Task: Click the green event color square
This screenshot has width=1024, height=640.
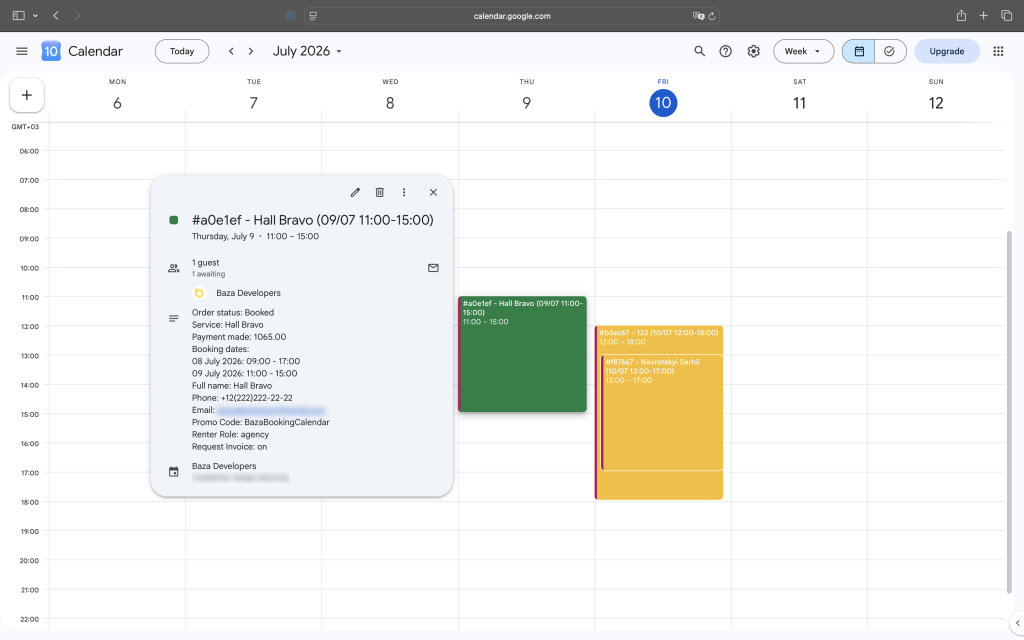Action: [174, 220]
